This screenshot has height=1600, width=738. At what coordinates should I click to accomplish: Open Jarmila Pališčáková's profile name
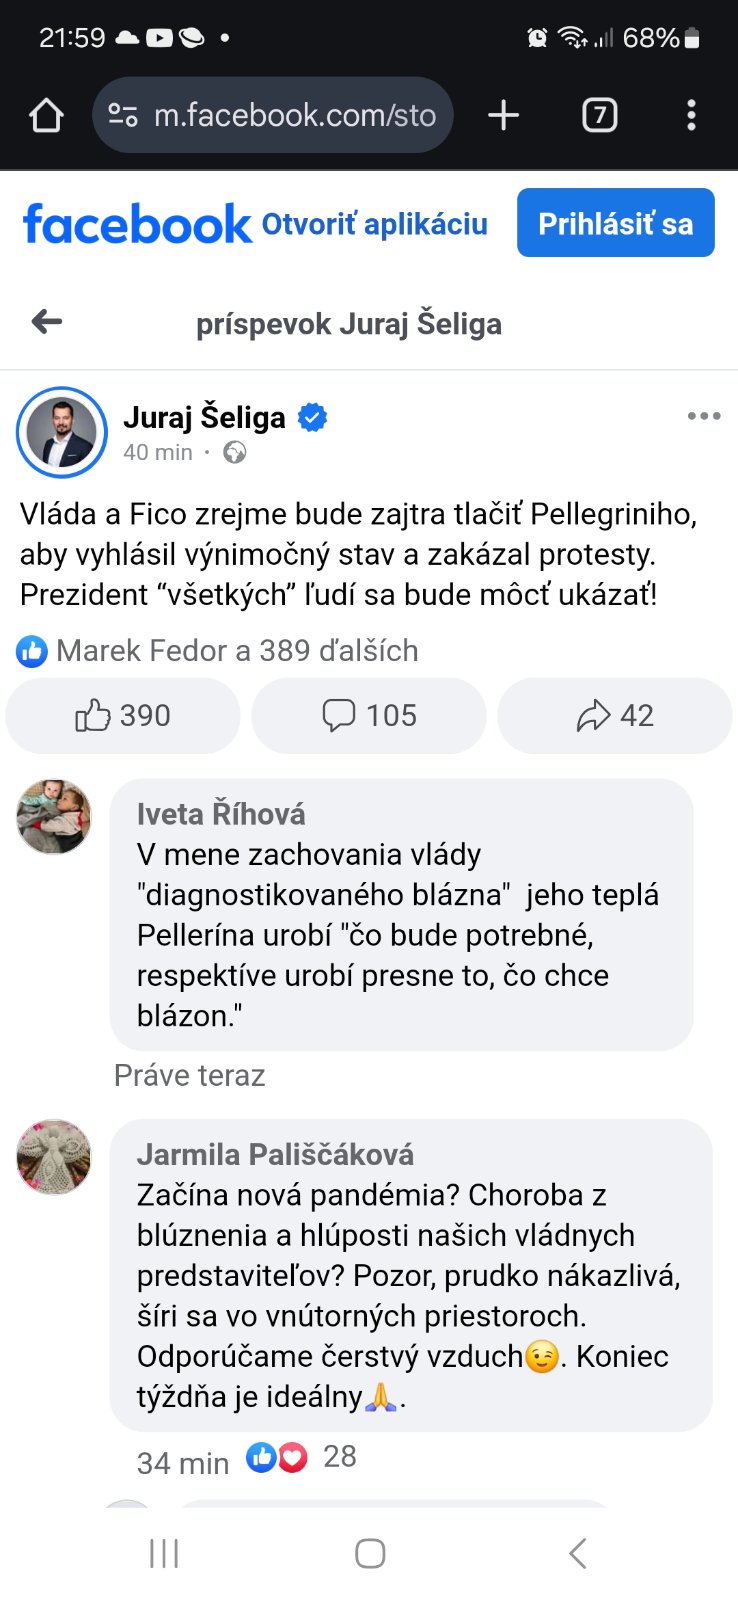coord(275,1155)
